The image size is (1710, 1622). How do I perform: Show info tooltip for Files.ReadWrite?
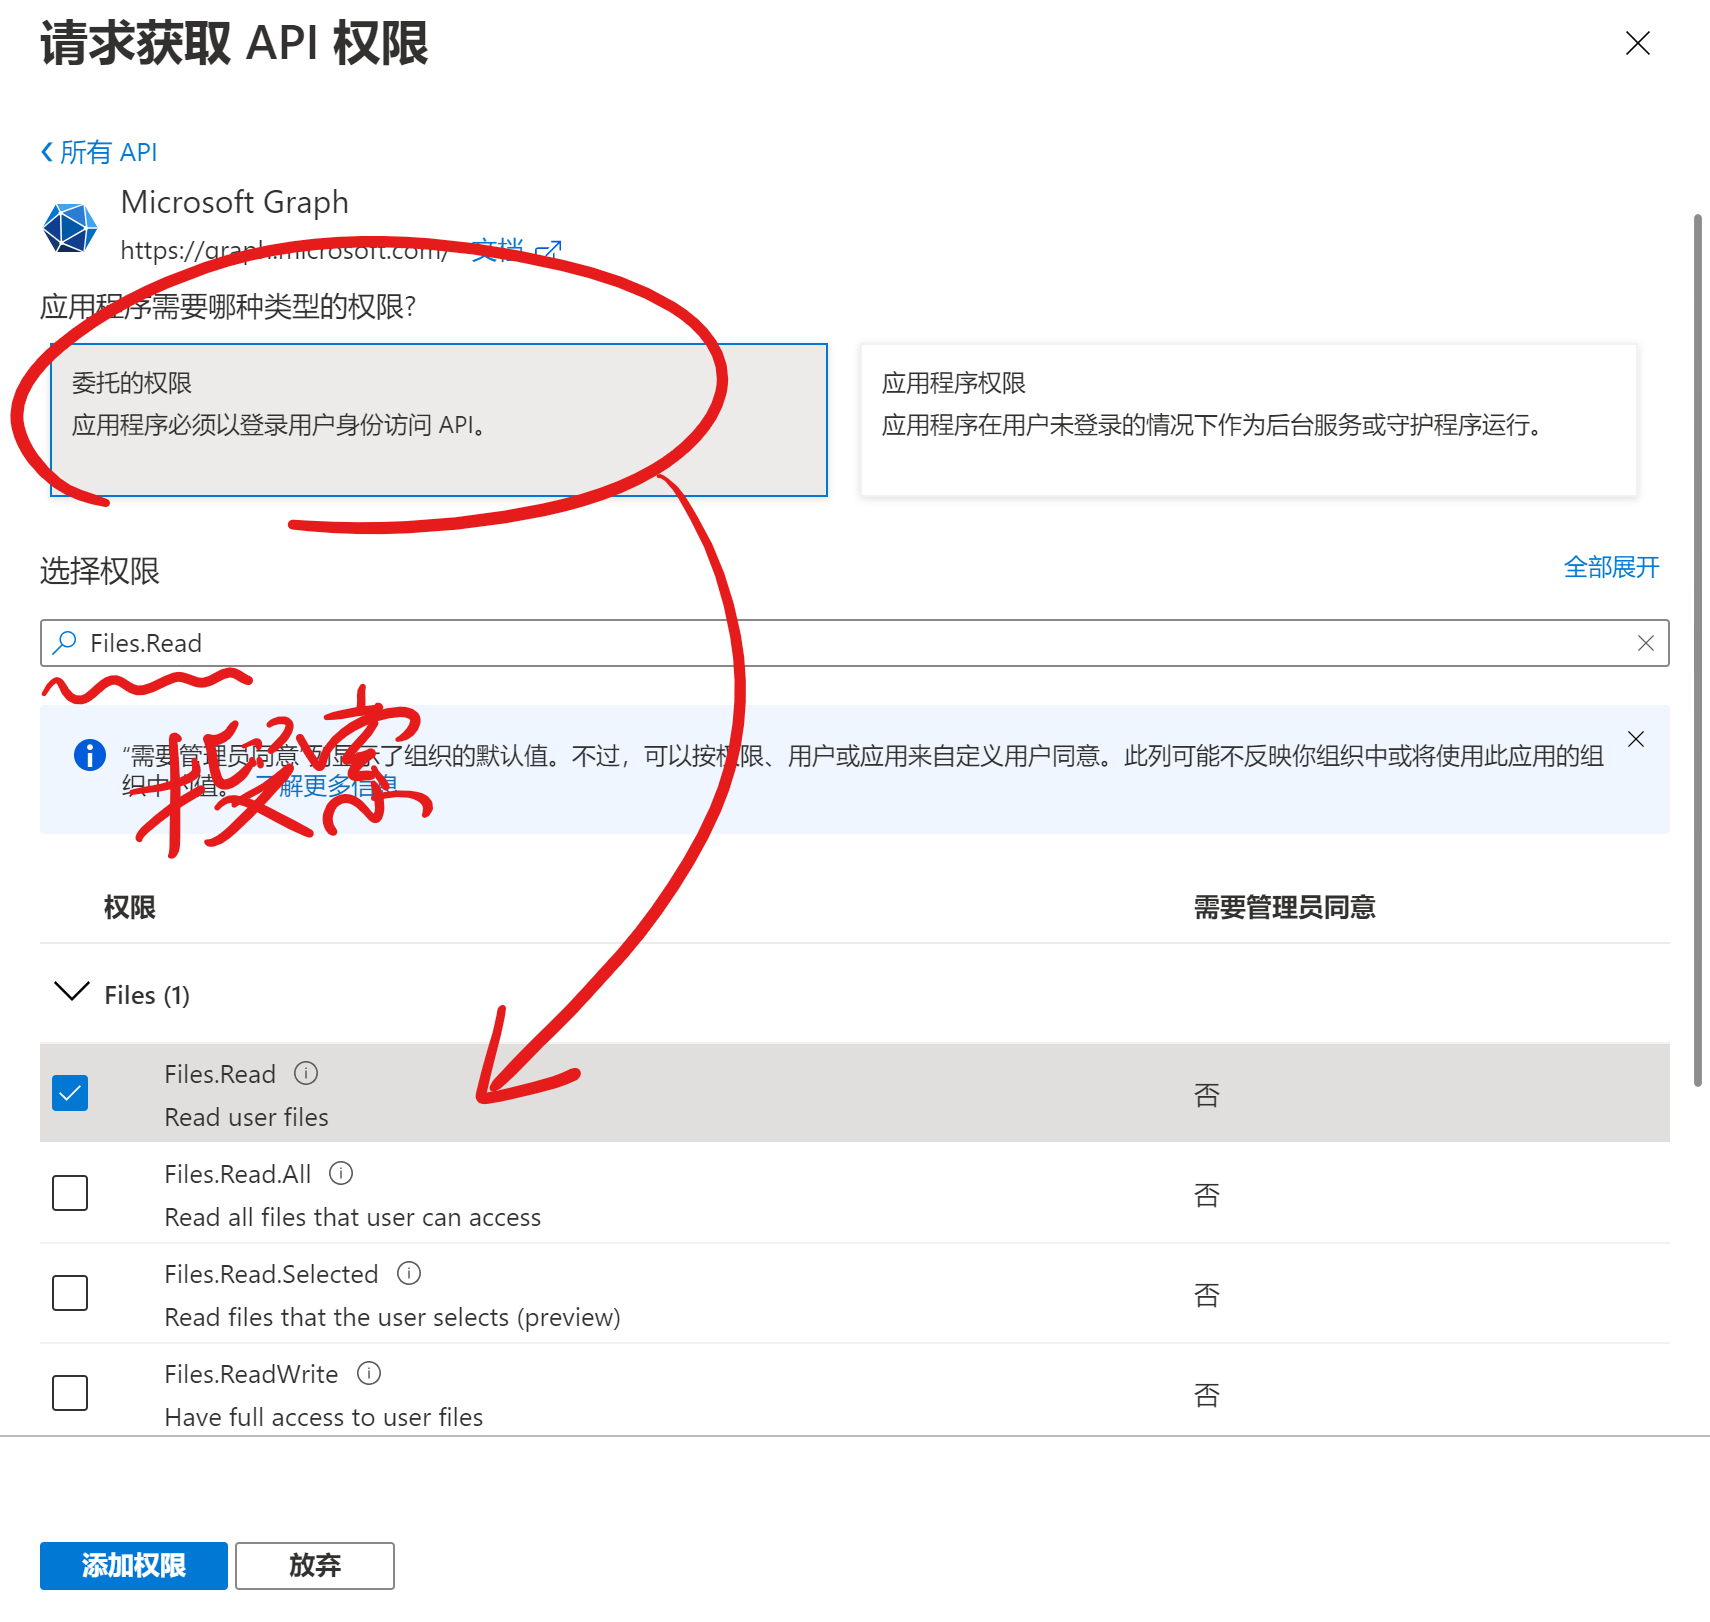click(369, 1373)
